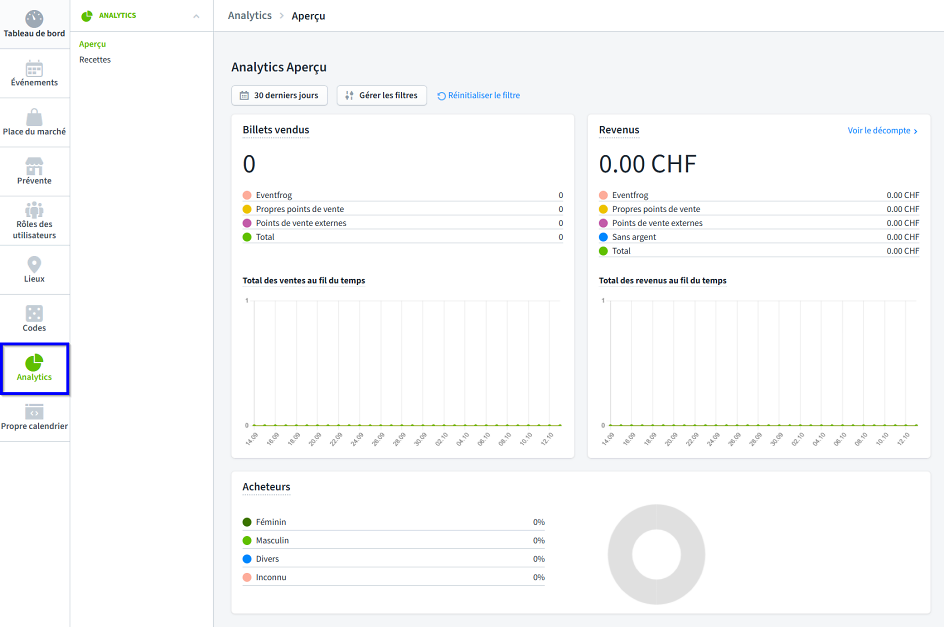Viewport: 944px width, 627px height.
Task: Select Recettes in the Analytics submenu
Action: coord(95,60)
